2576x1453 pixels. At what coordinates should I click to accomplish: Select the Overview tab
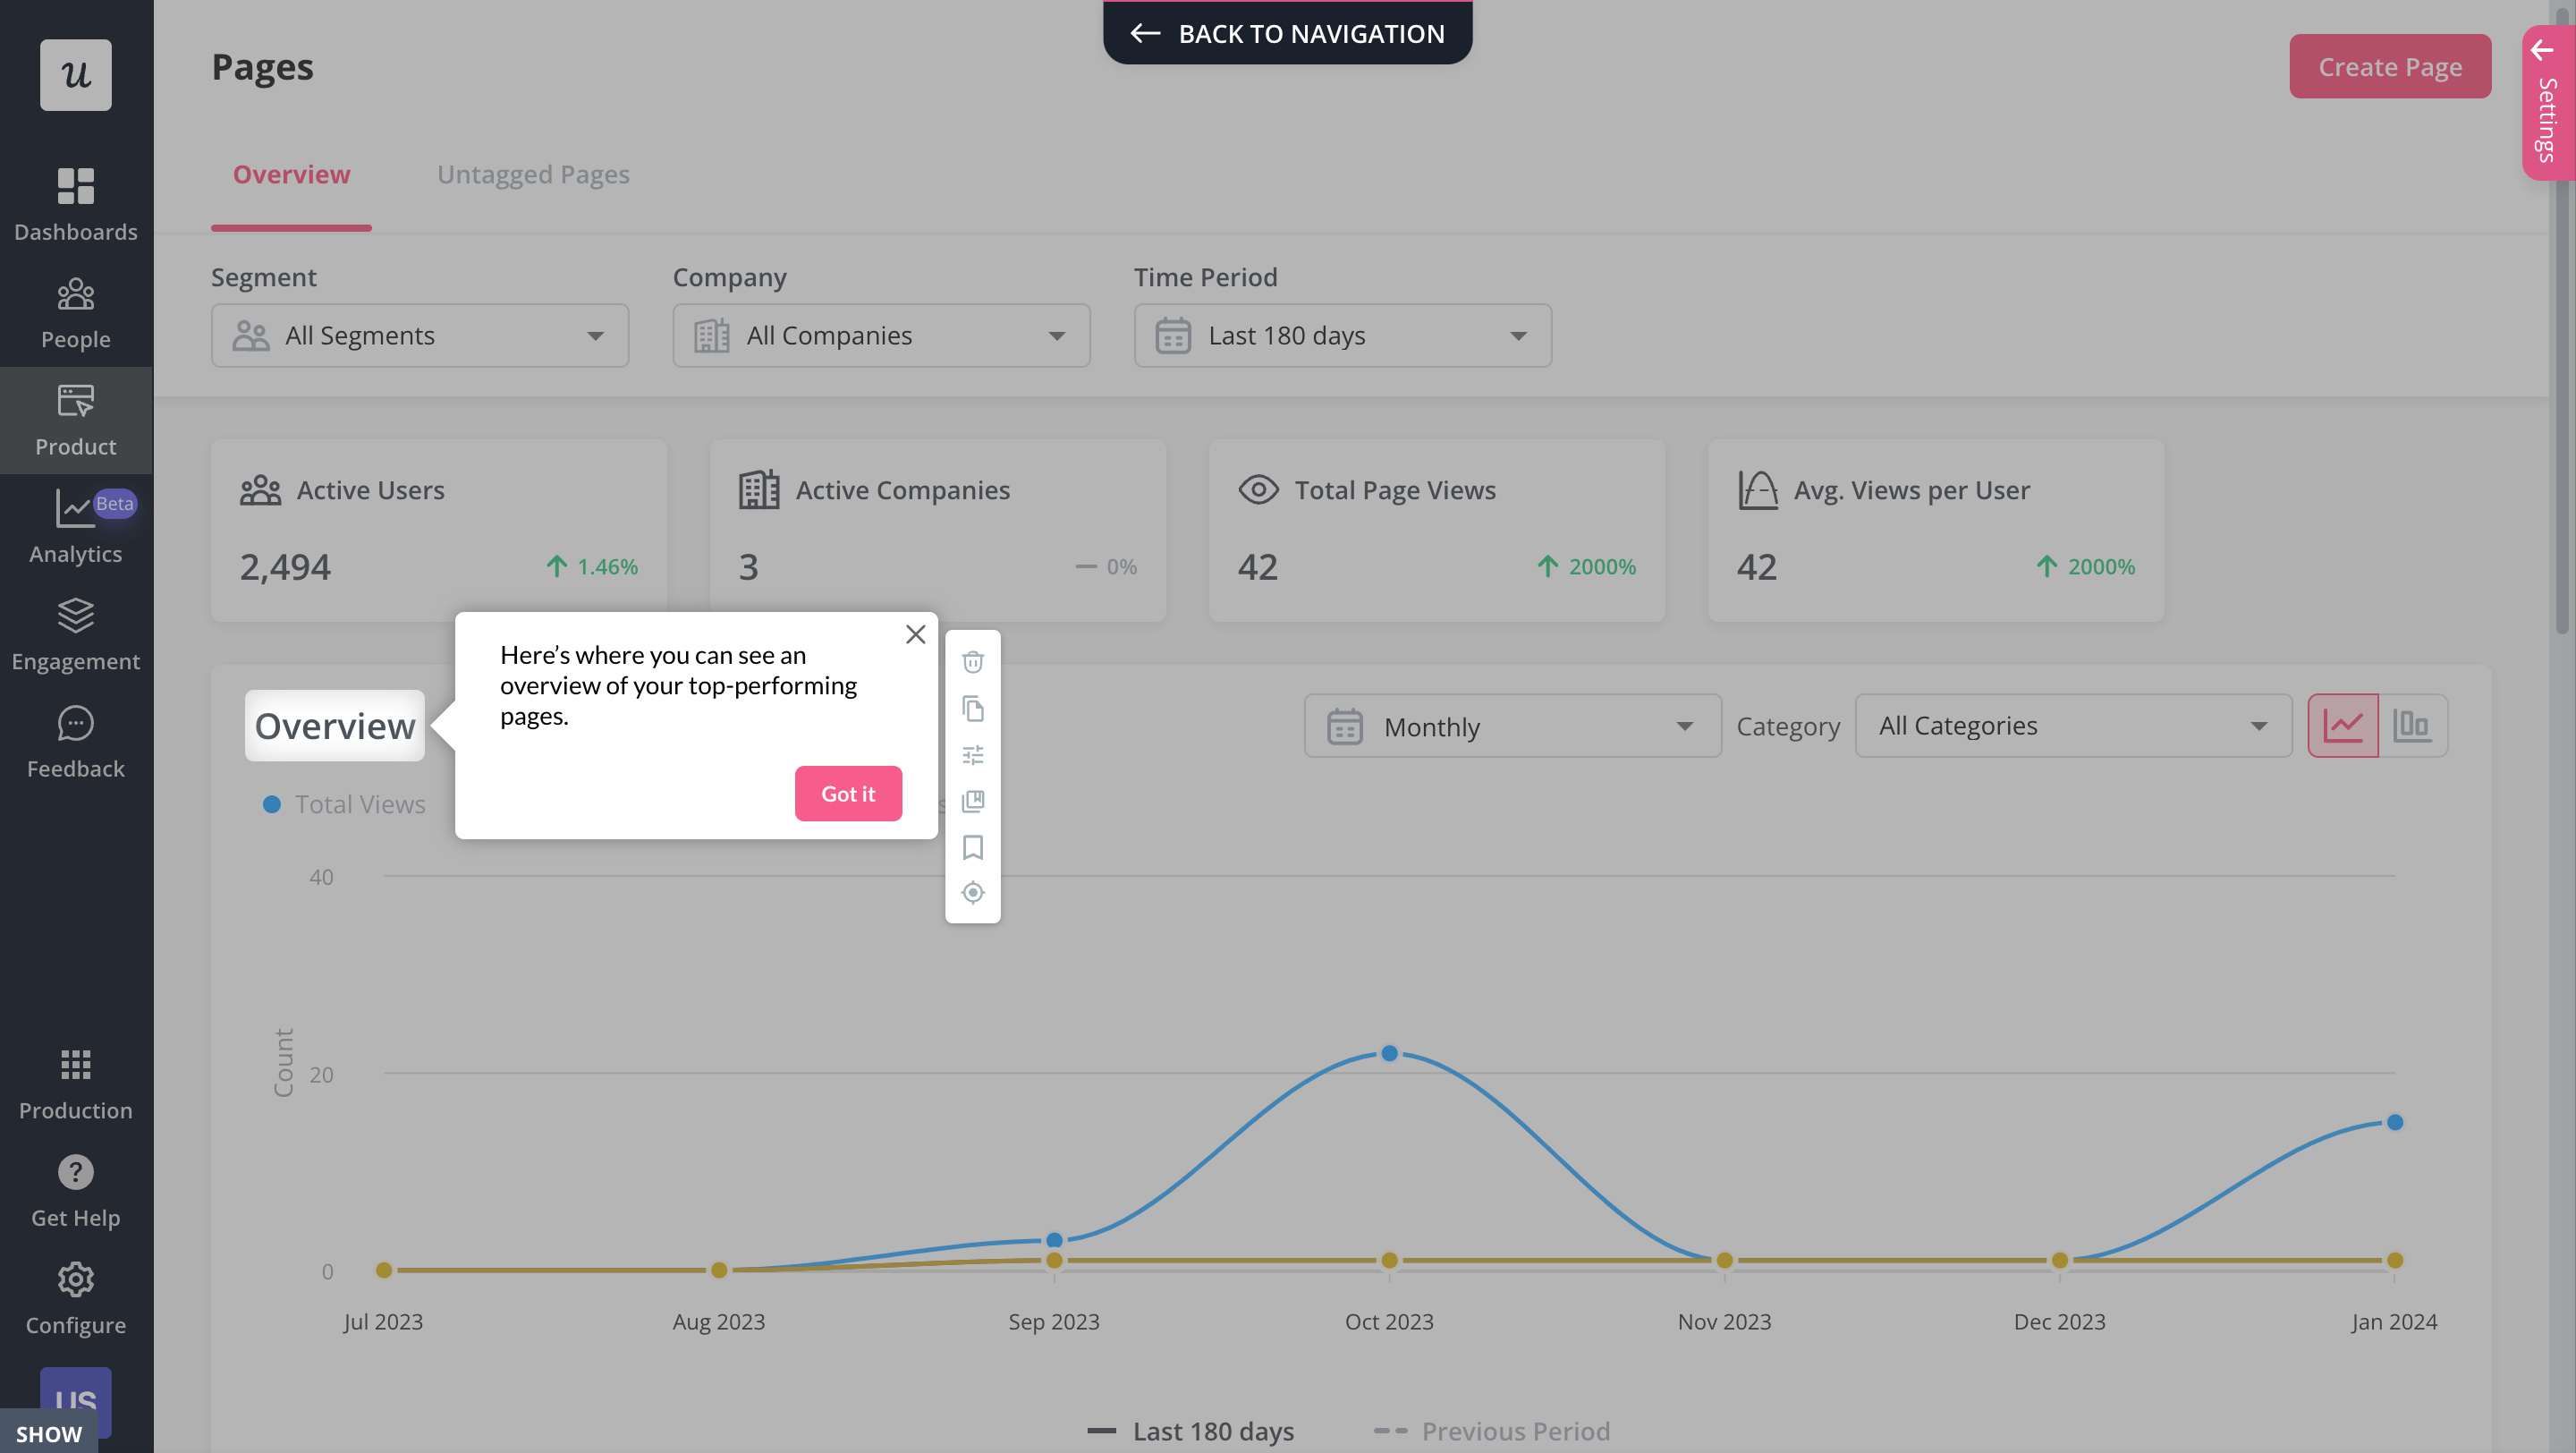click(291, 174)
